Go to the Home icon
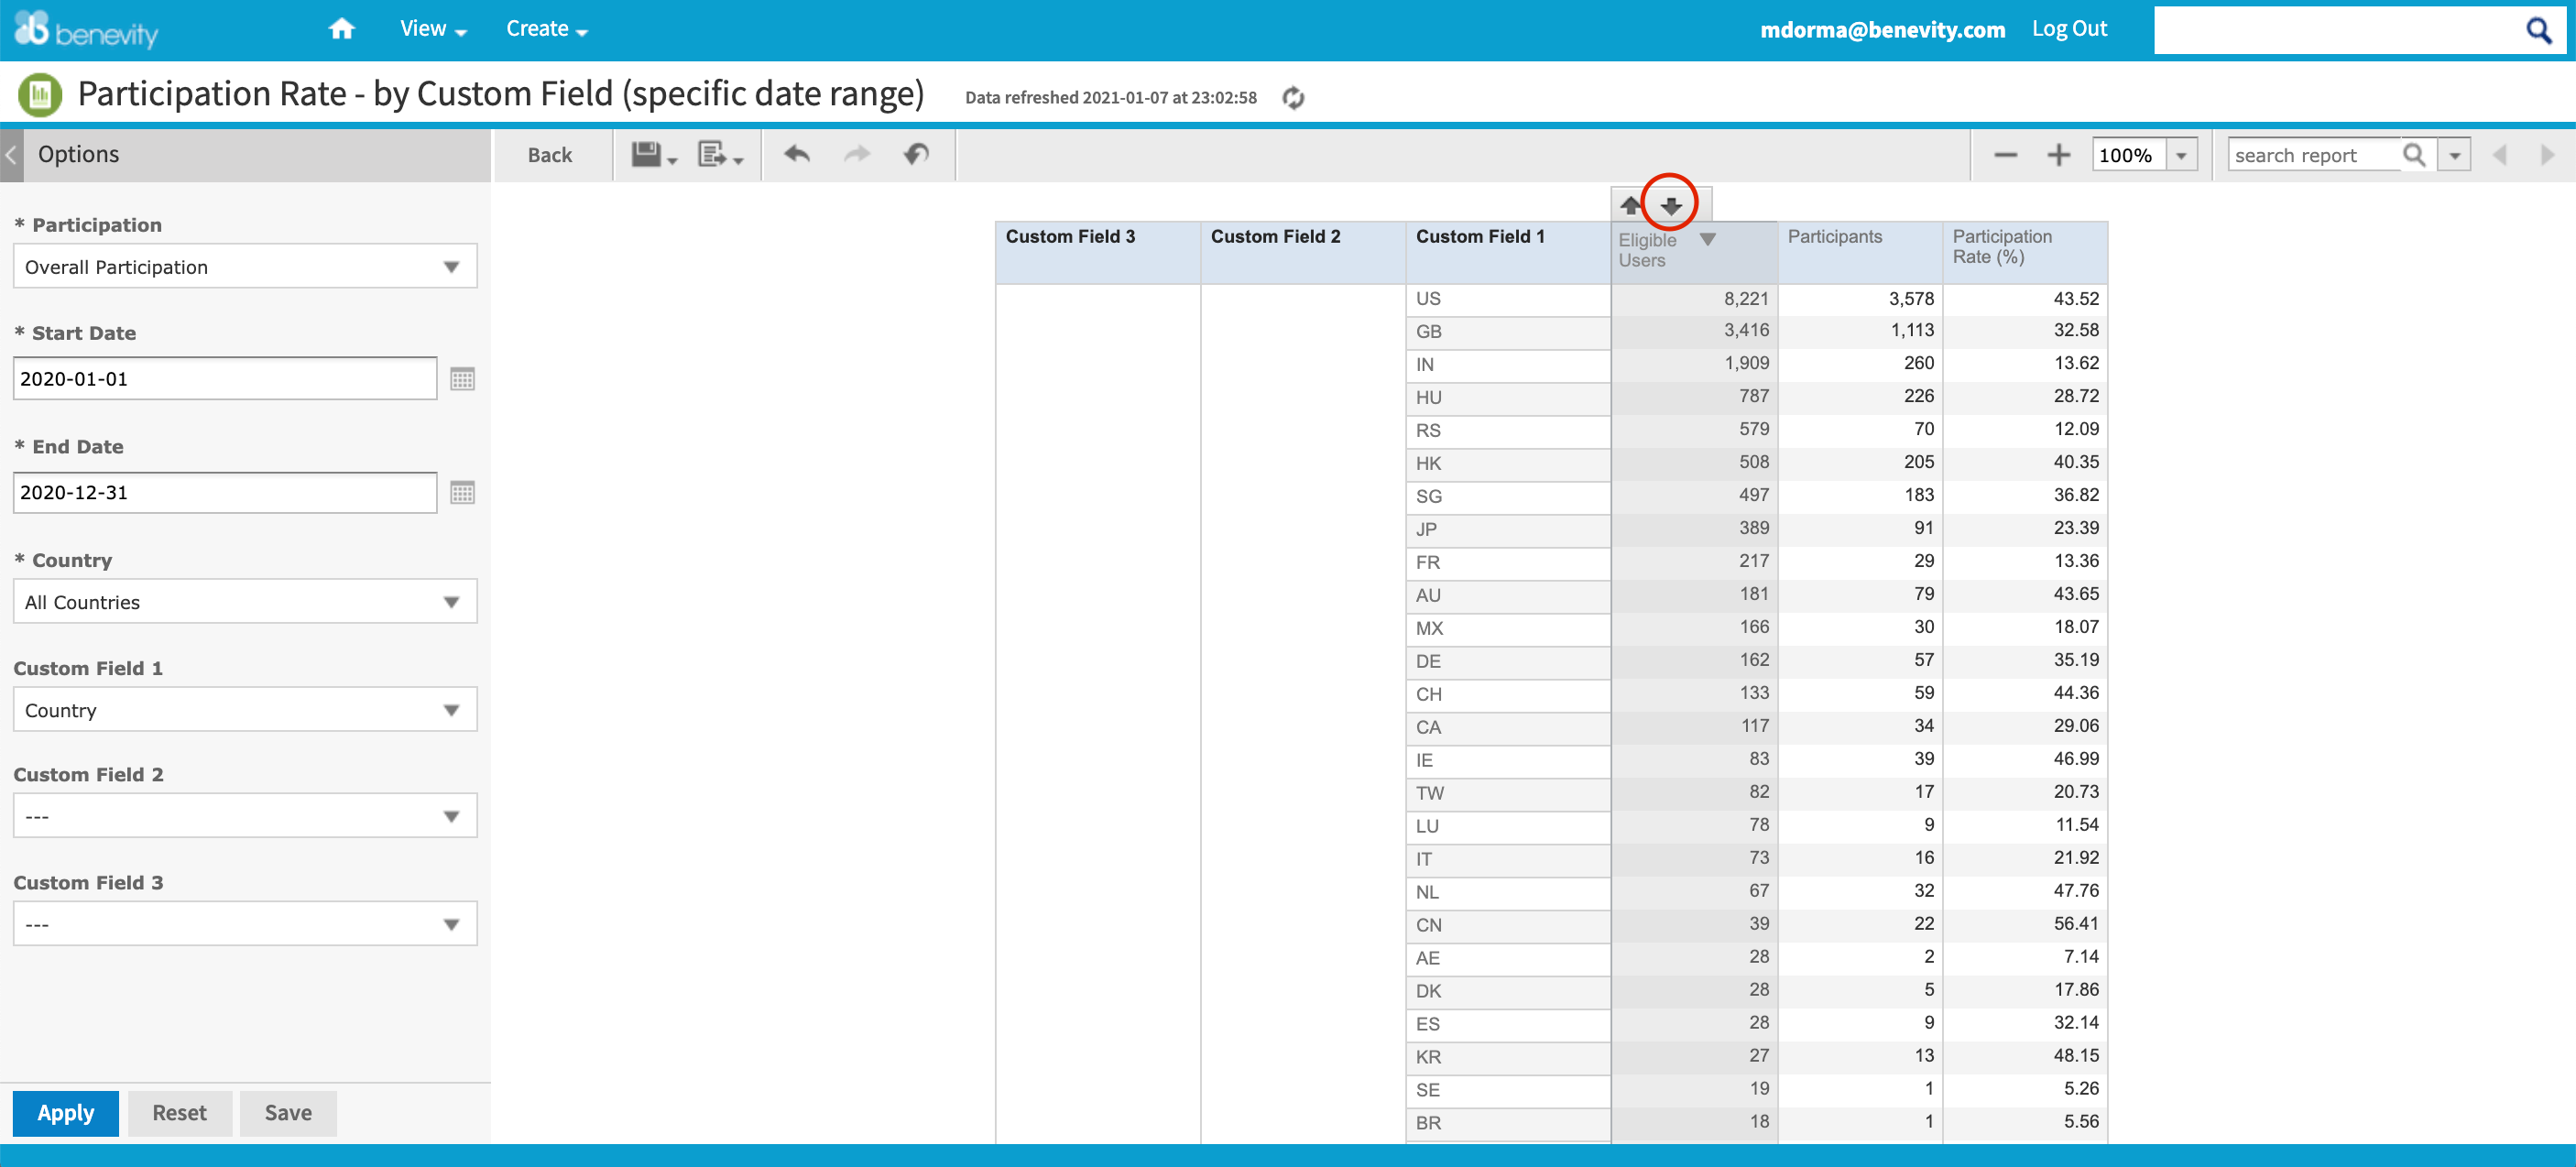The width and height of the screenshot is (2576, 1167). (342, 29)
